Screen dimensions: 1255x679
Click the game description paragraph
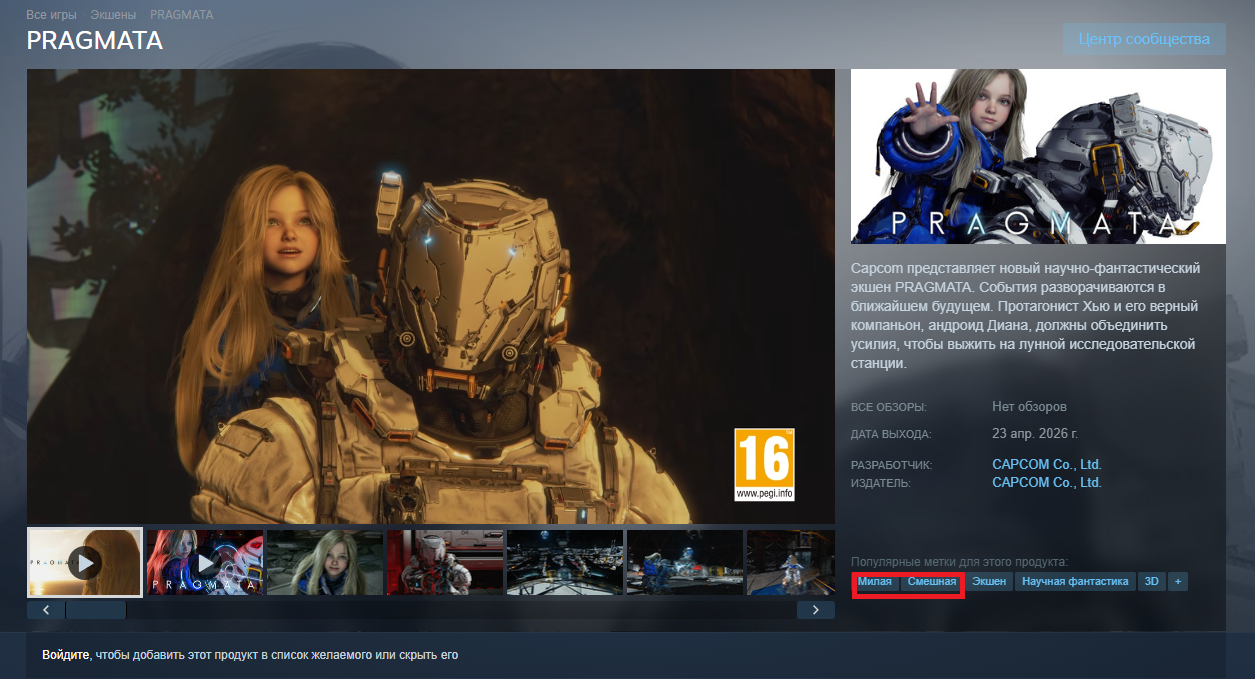(1025, 316)
